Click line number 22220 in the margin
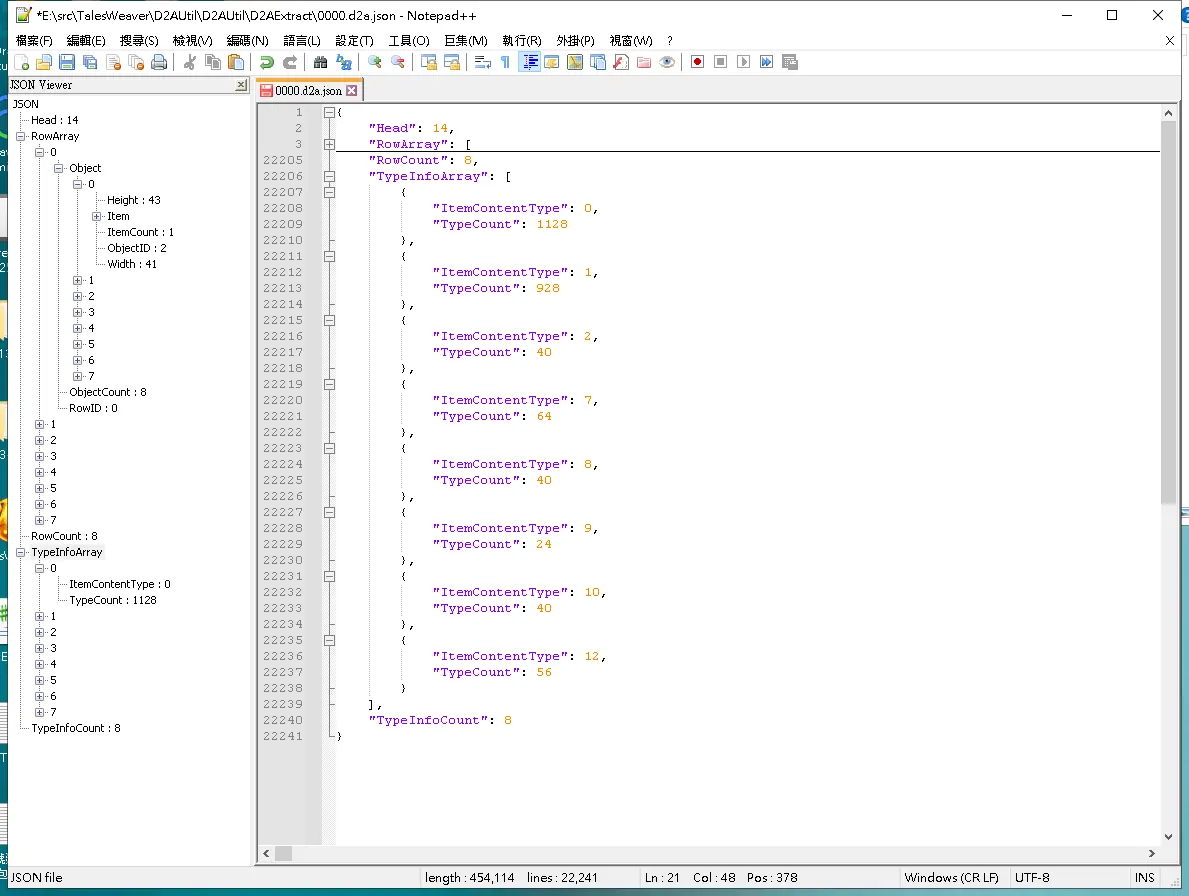 (x=283, y=400)
